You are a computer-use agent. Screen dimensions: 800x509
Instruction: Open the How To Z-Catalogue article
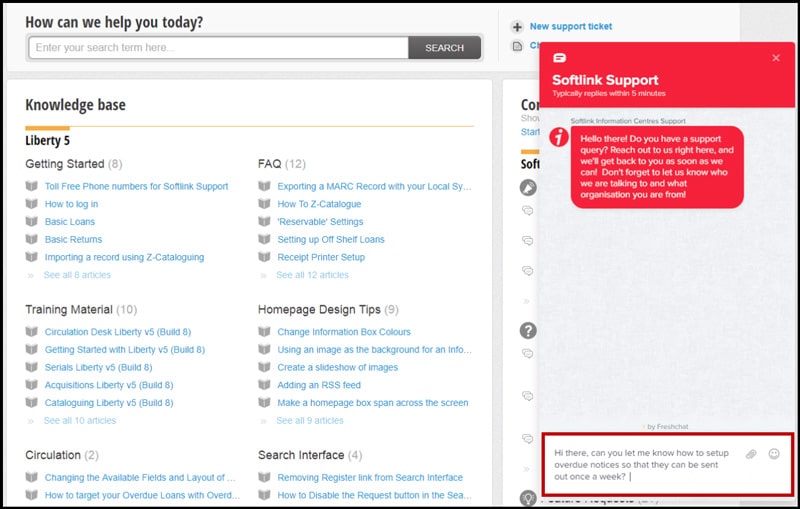tap(319, 204)
